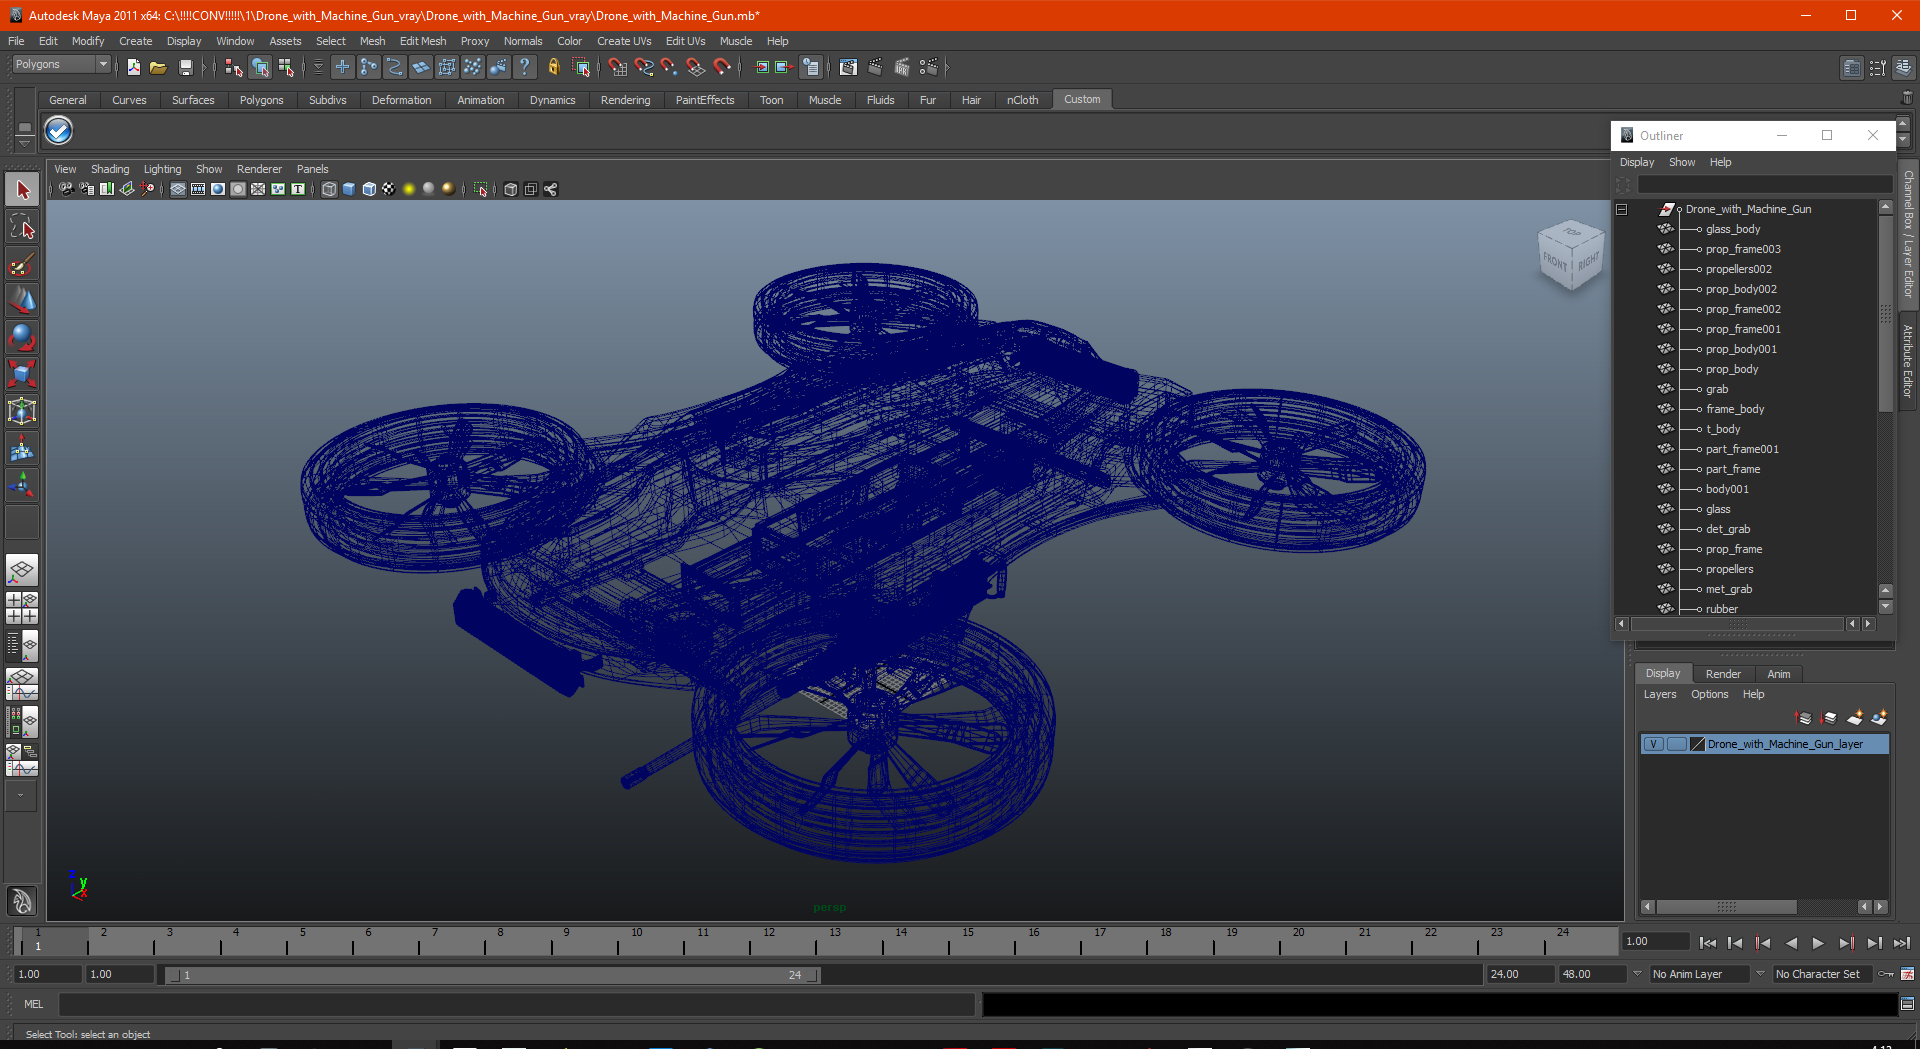1920x1049 pixels.
Task: Switch to four view layout
Action: point(22,608)
